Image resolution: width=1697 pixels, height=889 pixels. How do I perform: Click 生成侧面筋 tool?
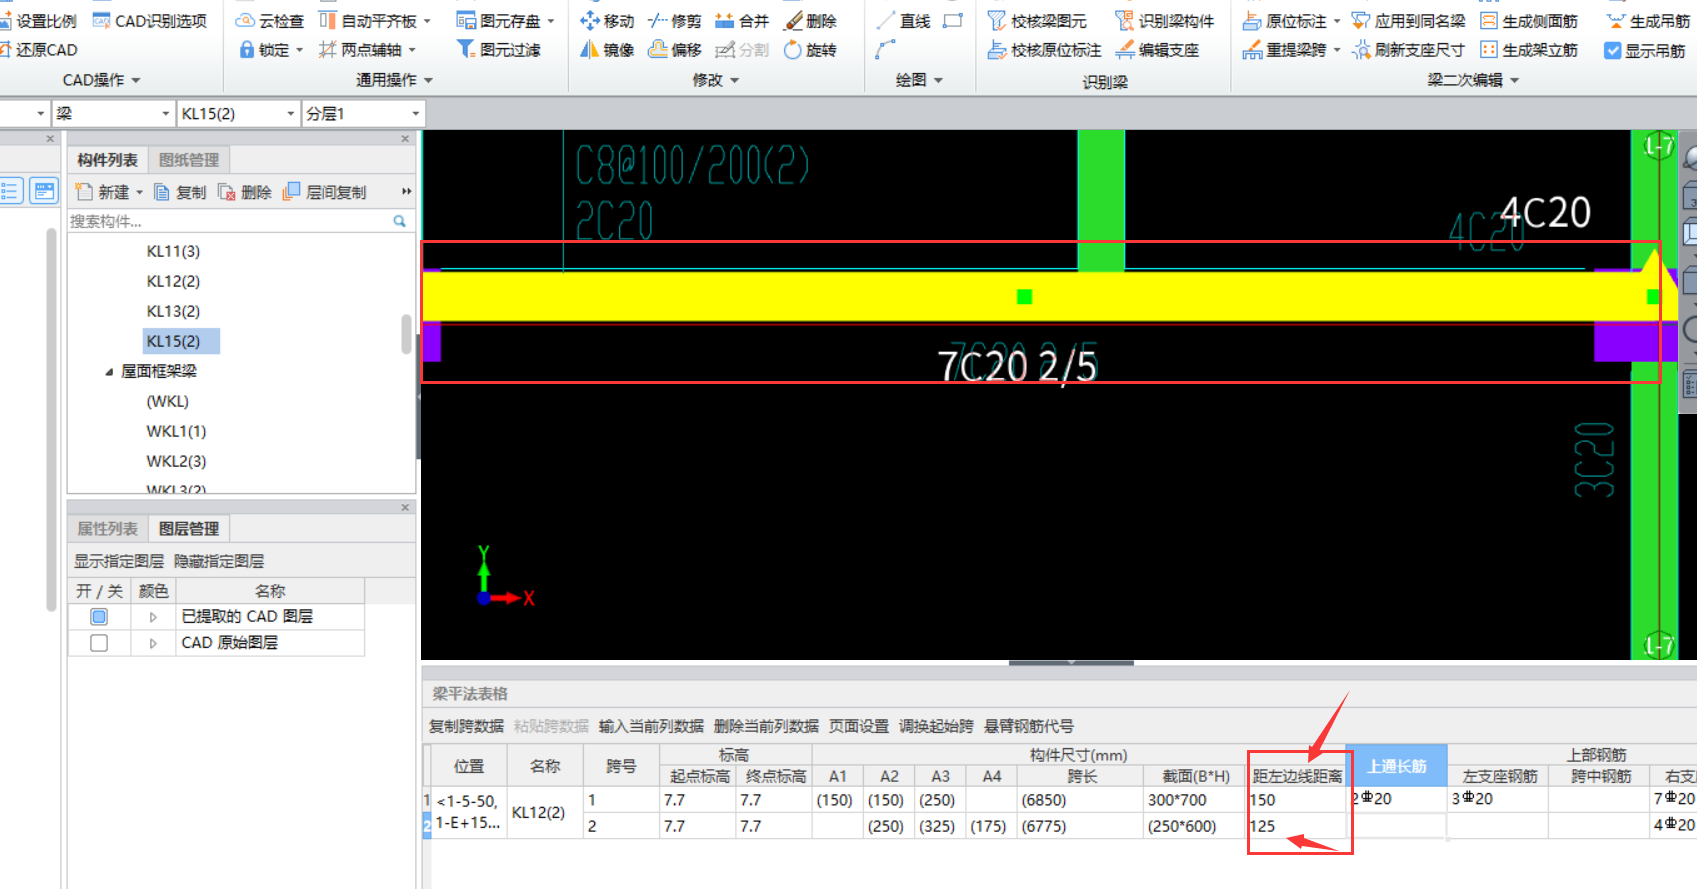(1529, 20)
